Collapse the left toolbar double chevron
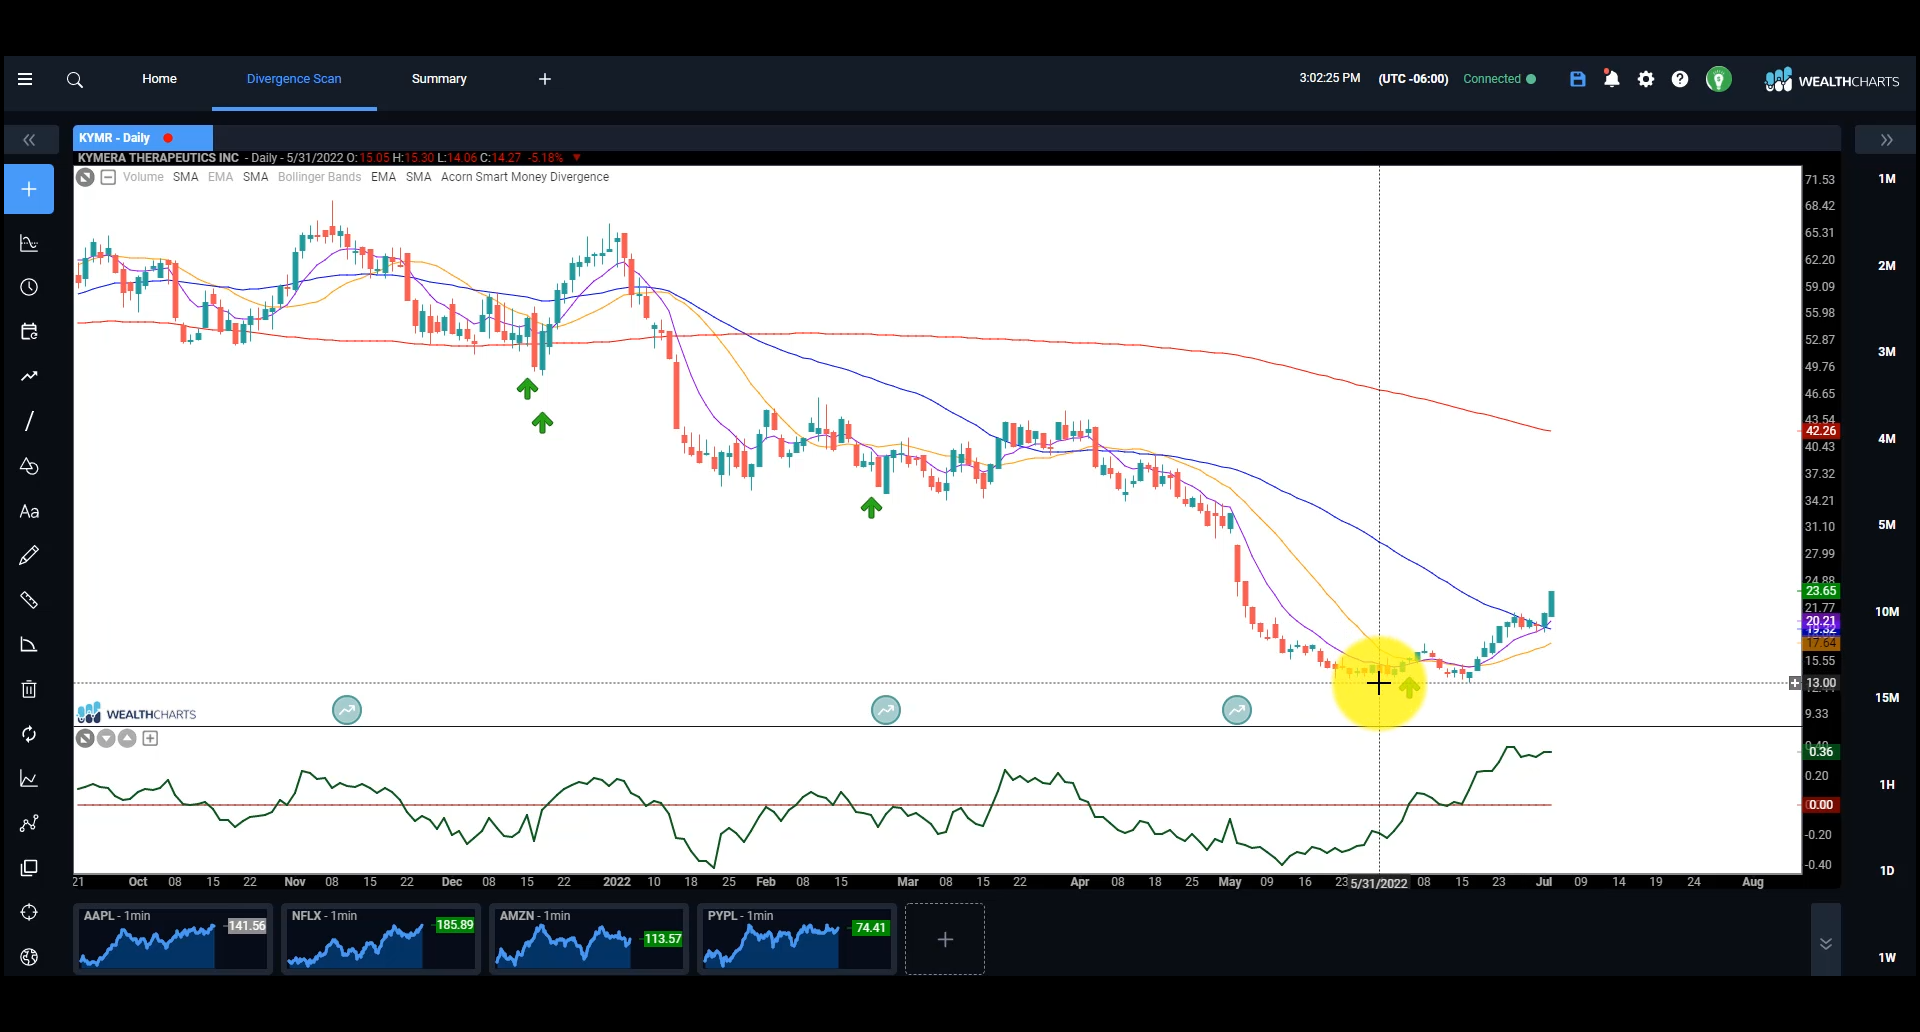Screen dimensions: 1920x1032 pos(29,140)
